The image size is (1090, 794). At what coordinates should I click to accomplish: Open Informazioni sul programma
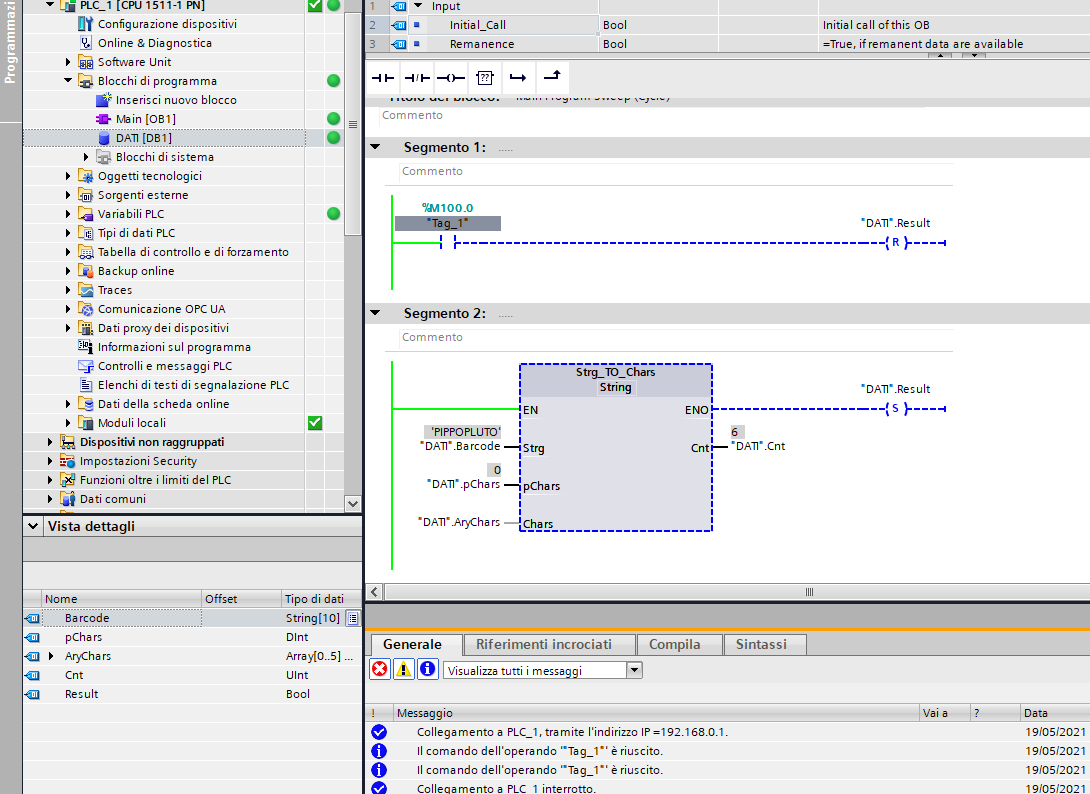point(174,347)
